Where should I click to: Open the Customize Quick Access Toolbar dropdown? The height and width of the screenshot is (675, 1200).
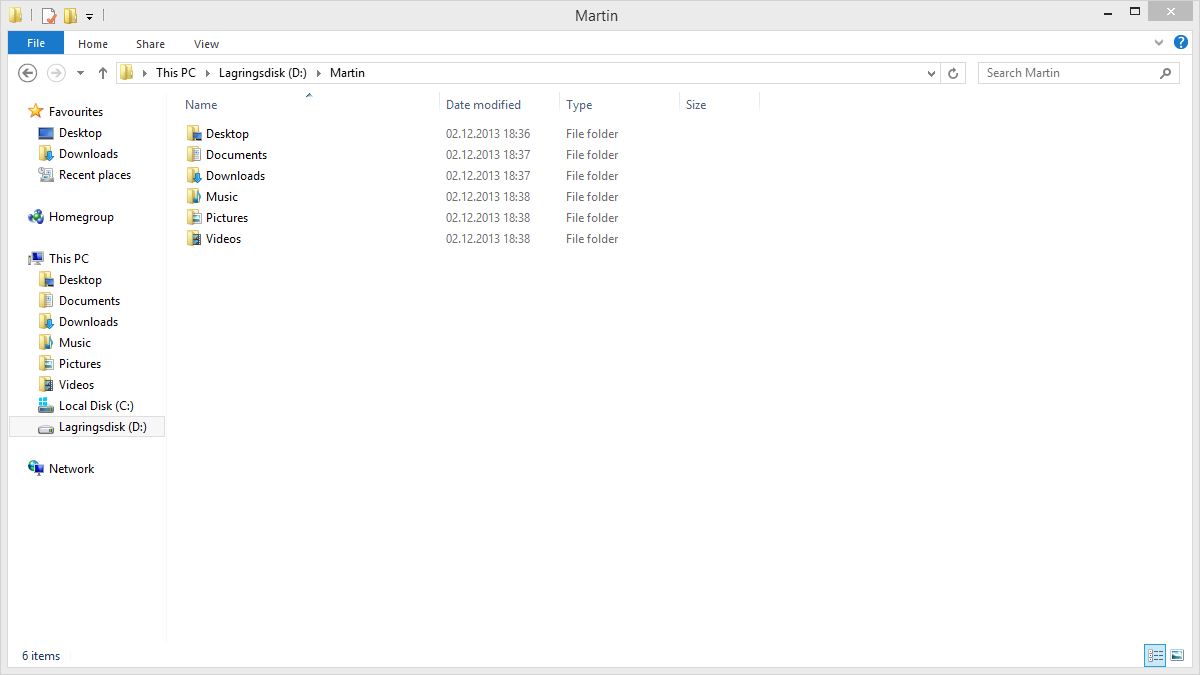[x=90, y=17]
